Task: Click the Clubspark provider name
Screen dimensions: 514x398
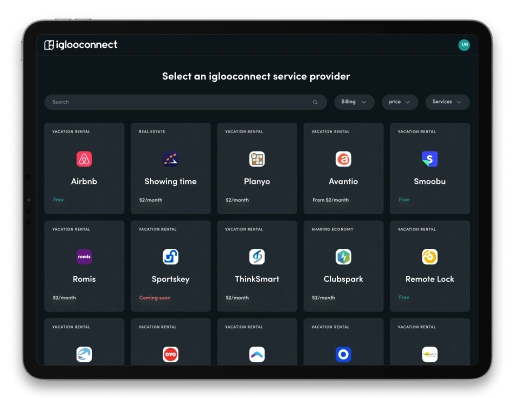Action: click(343, 279)
